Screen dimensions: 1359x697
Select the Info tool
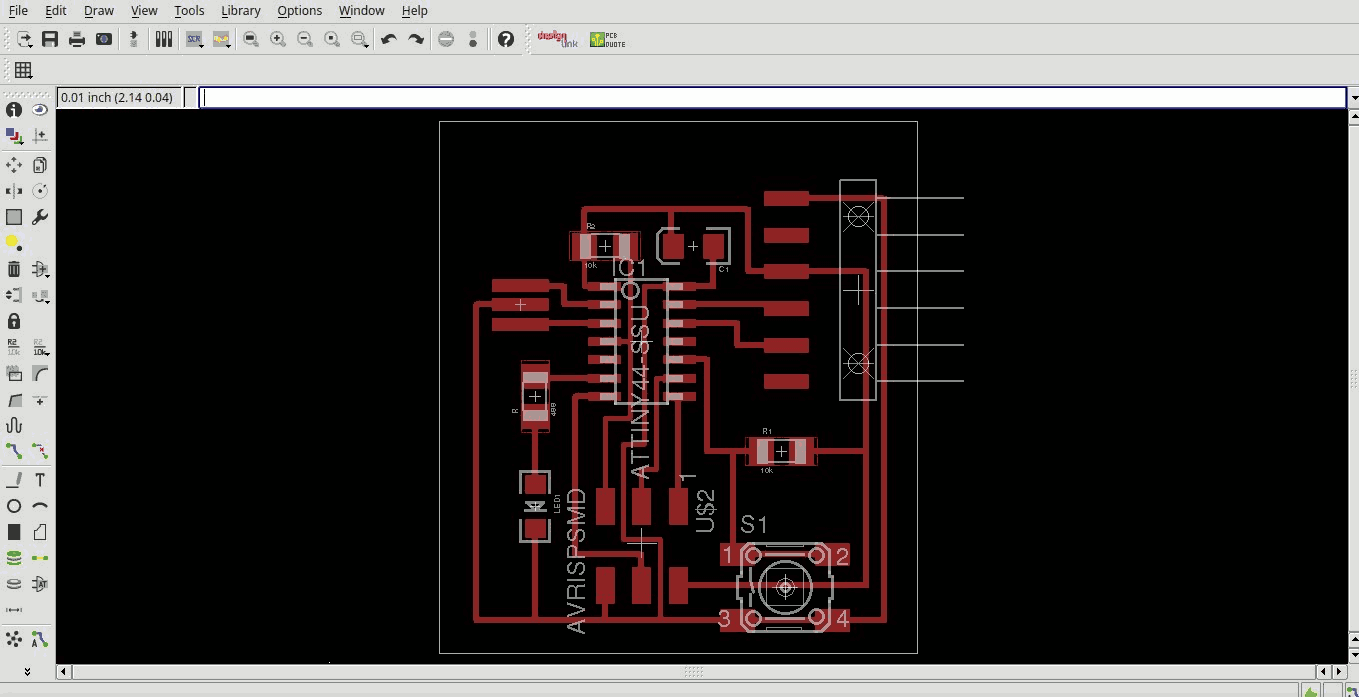click(x=14, y=110)
